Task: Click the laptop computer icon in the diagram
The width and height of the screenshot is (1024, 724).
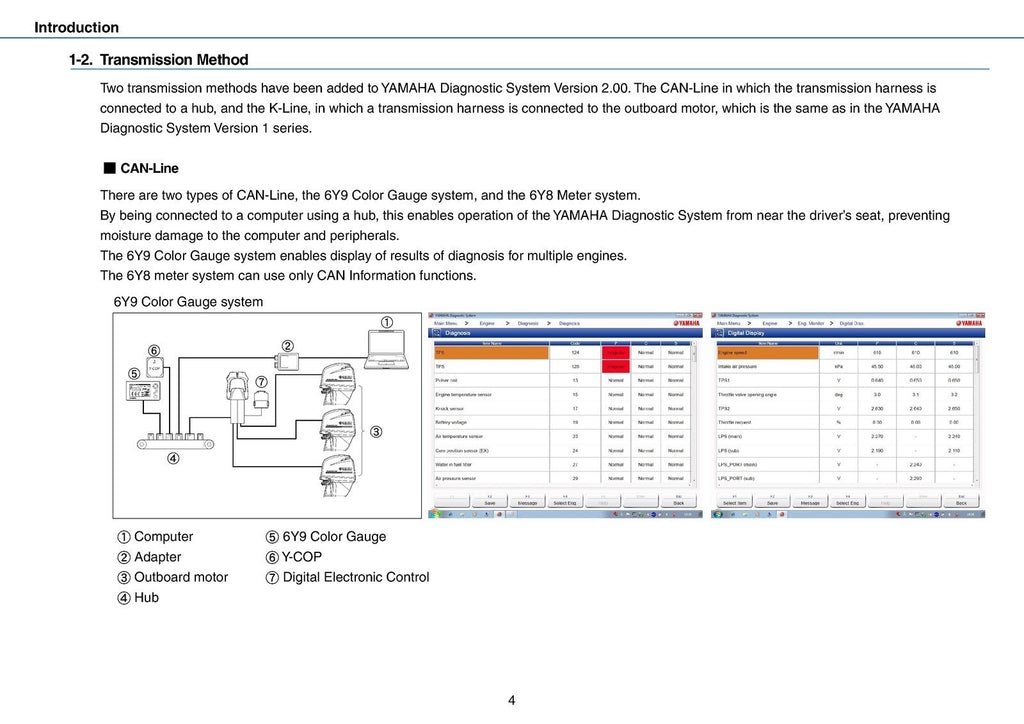Action: (x=386, y=348)
